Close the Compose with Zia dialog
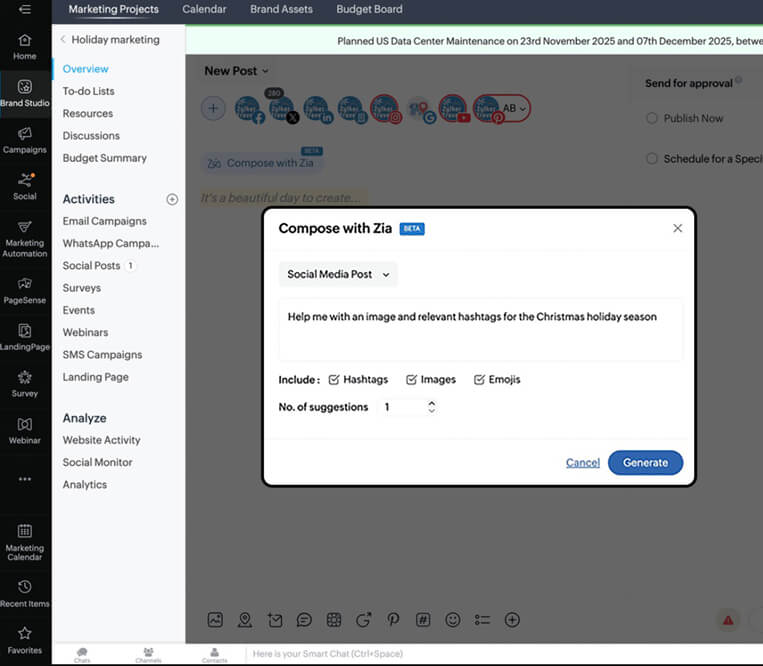The height and width of the screenshot is (666, 763). pyautogui.click(x=677, y=228)
